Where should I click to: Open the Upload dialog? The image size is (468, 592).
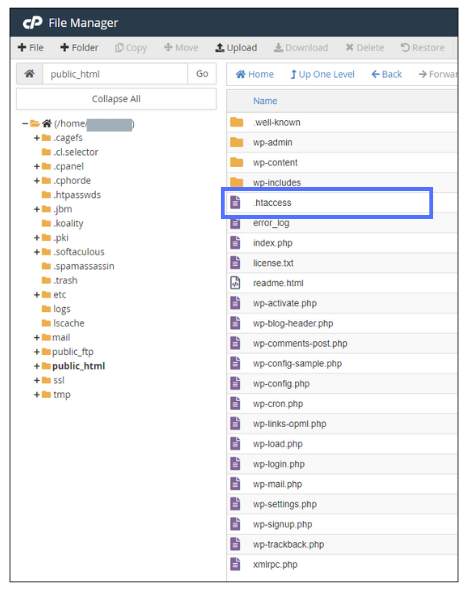(236, 48)
